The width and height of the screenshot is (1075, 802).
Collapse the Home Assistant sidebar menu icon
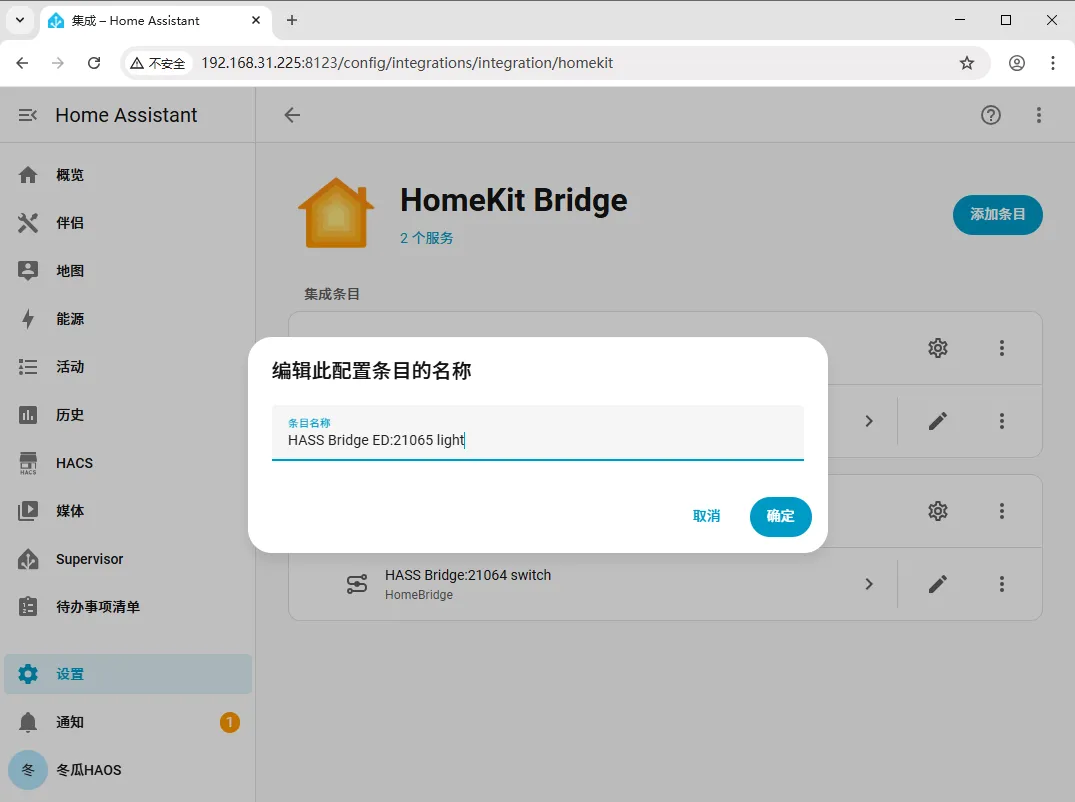(x=27, y=115)
